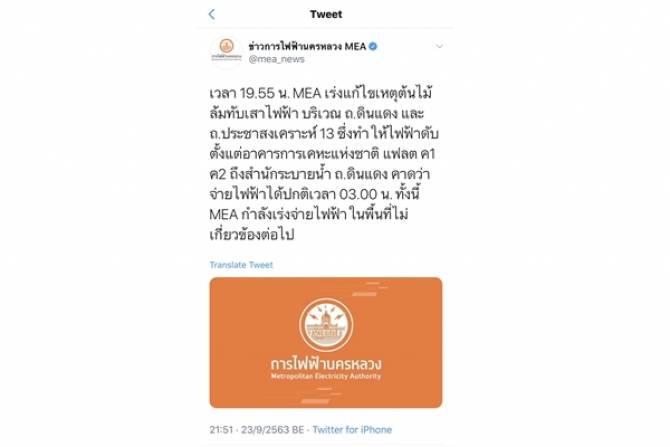Viewport: 670px width, 447px height.
Task: Click the 23/9/2563 BE date
Action: coord(272,429)
